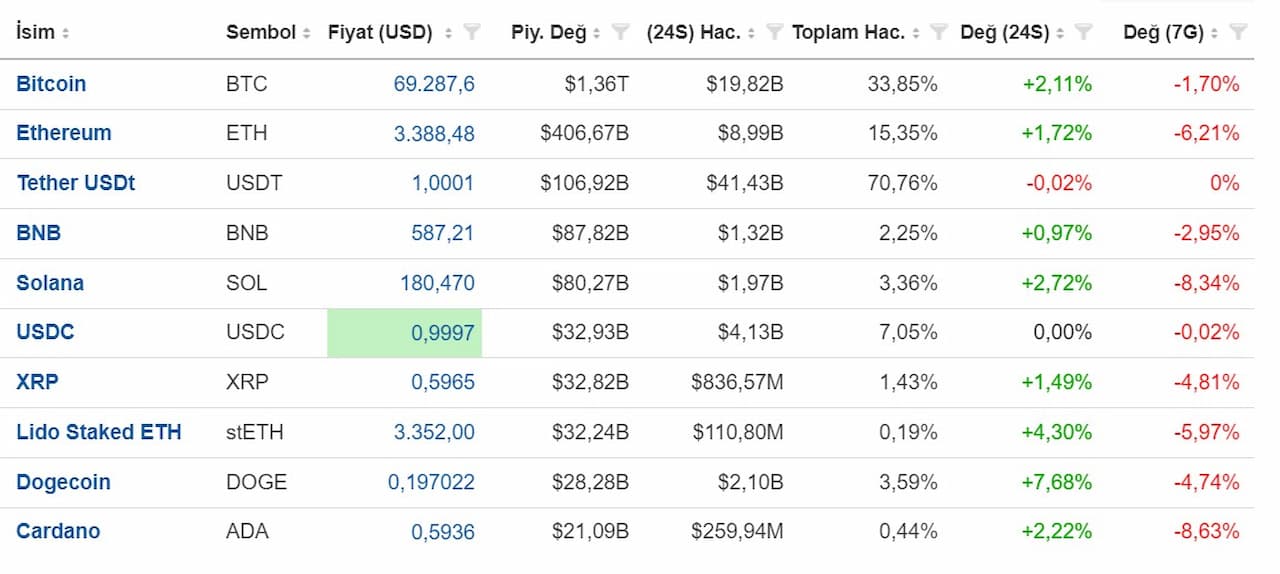
Task: Click Solana price 180,470
Action: [438, 283]
